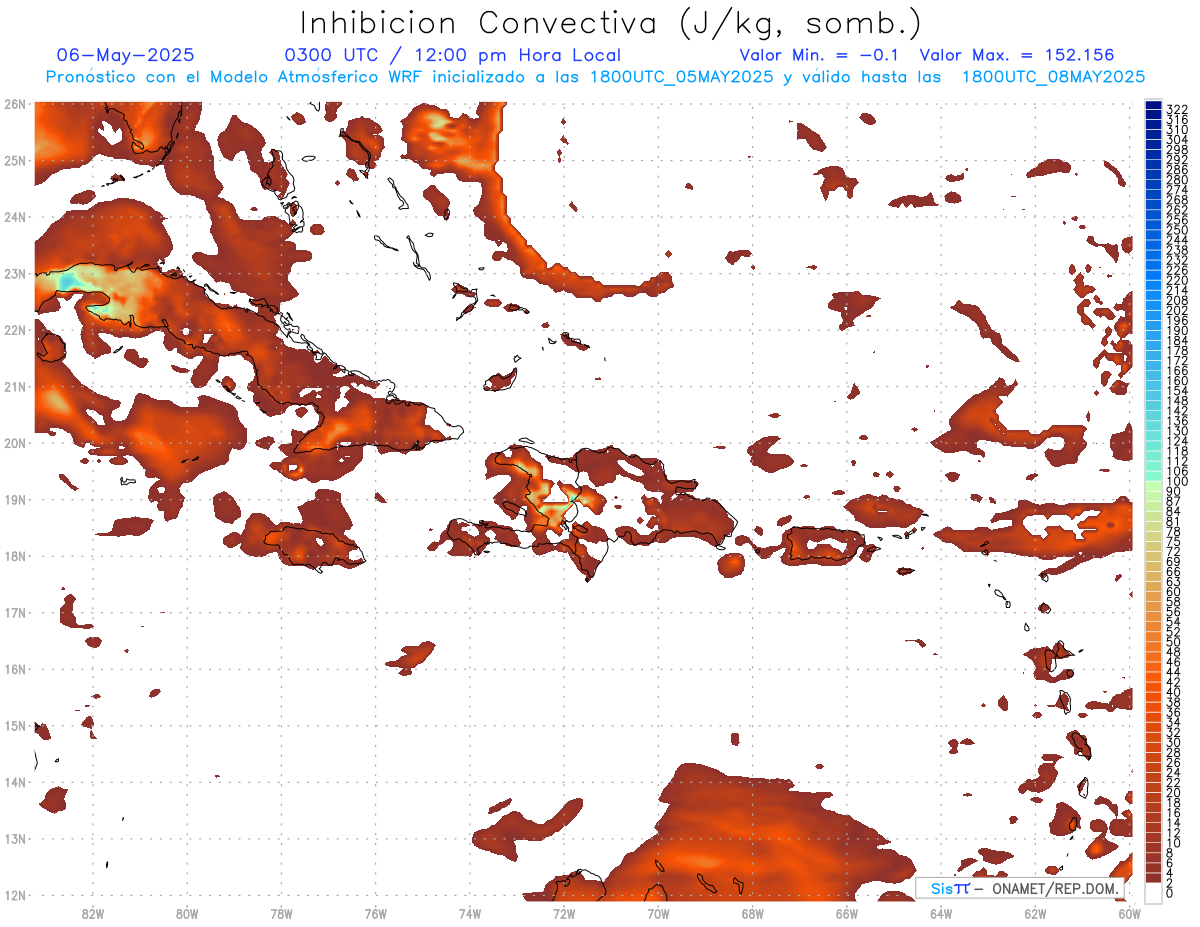Click the 17N latitude label
Screen dimensions: 1200x927
coord(14,612)
